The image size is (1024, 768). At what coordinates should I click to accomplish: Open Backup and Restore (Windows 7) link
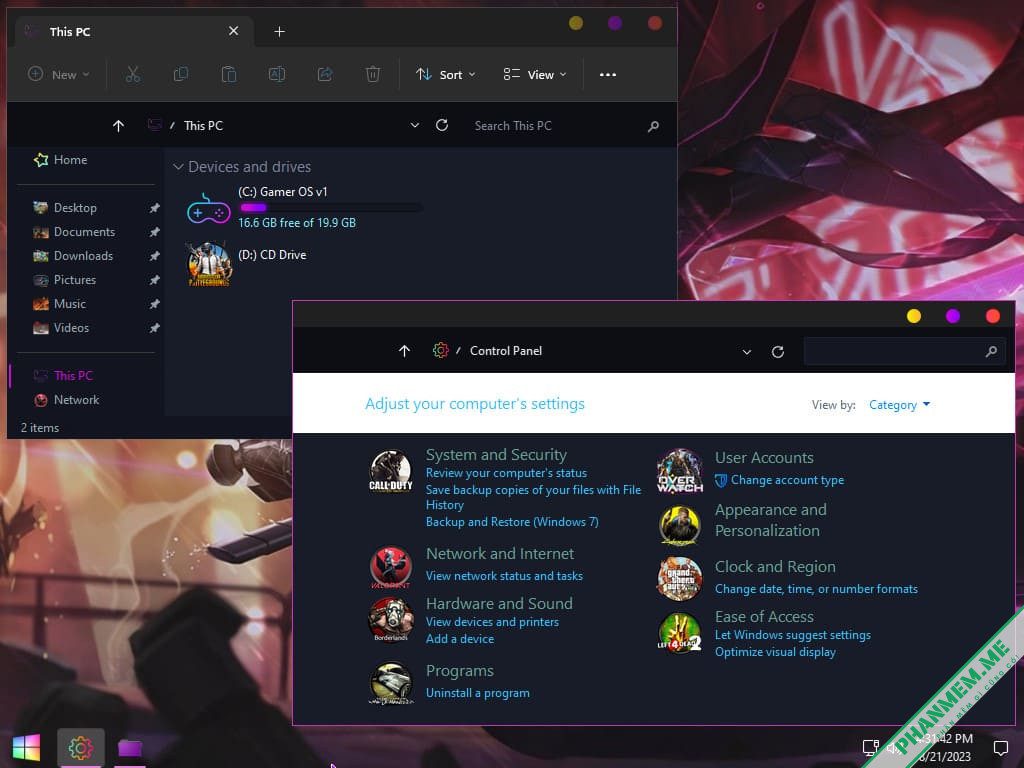(x=512, y=522)
